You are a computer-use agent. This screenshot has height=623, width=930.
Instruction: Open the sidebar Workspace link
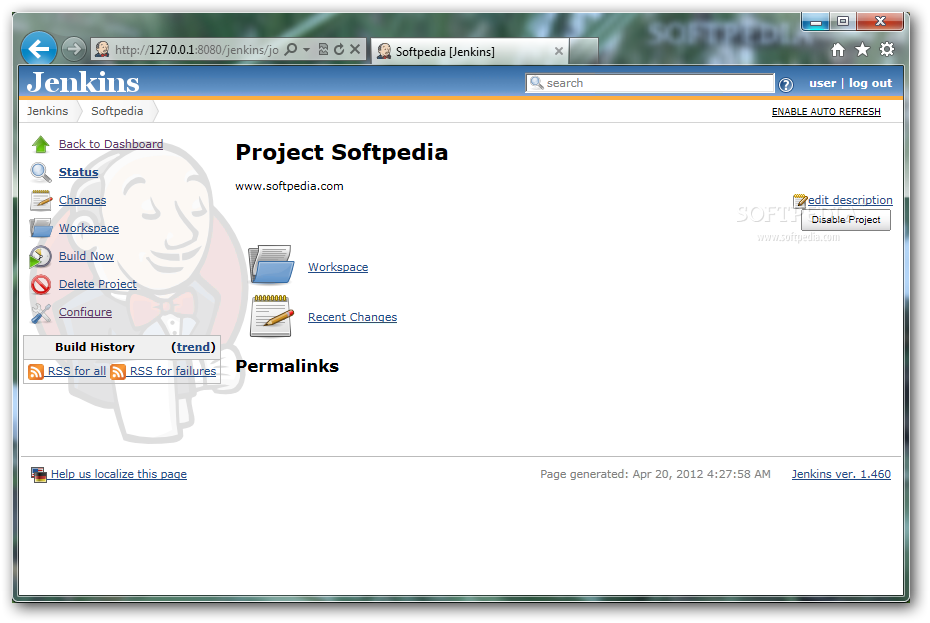click(x=89, y=228)
